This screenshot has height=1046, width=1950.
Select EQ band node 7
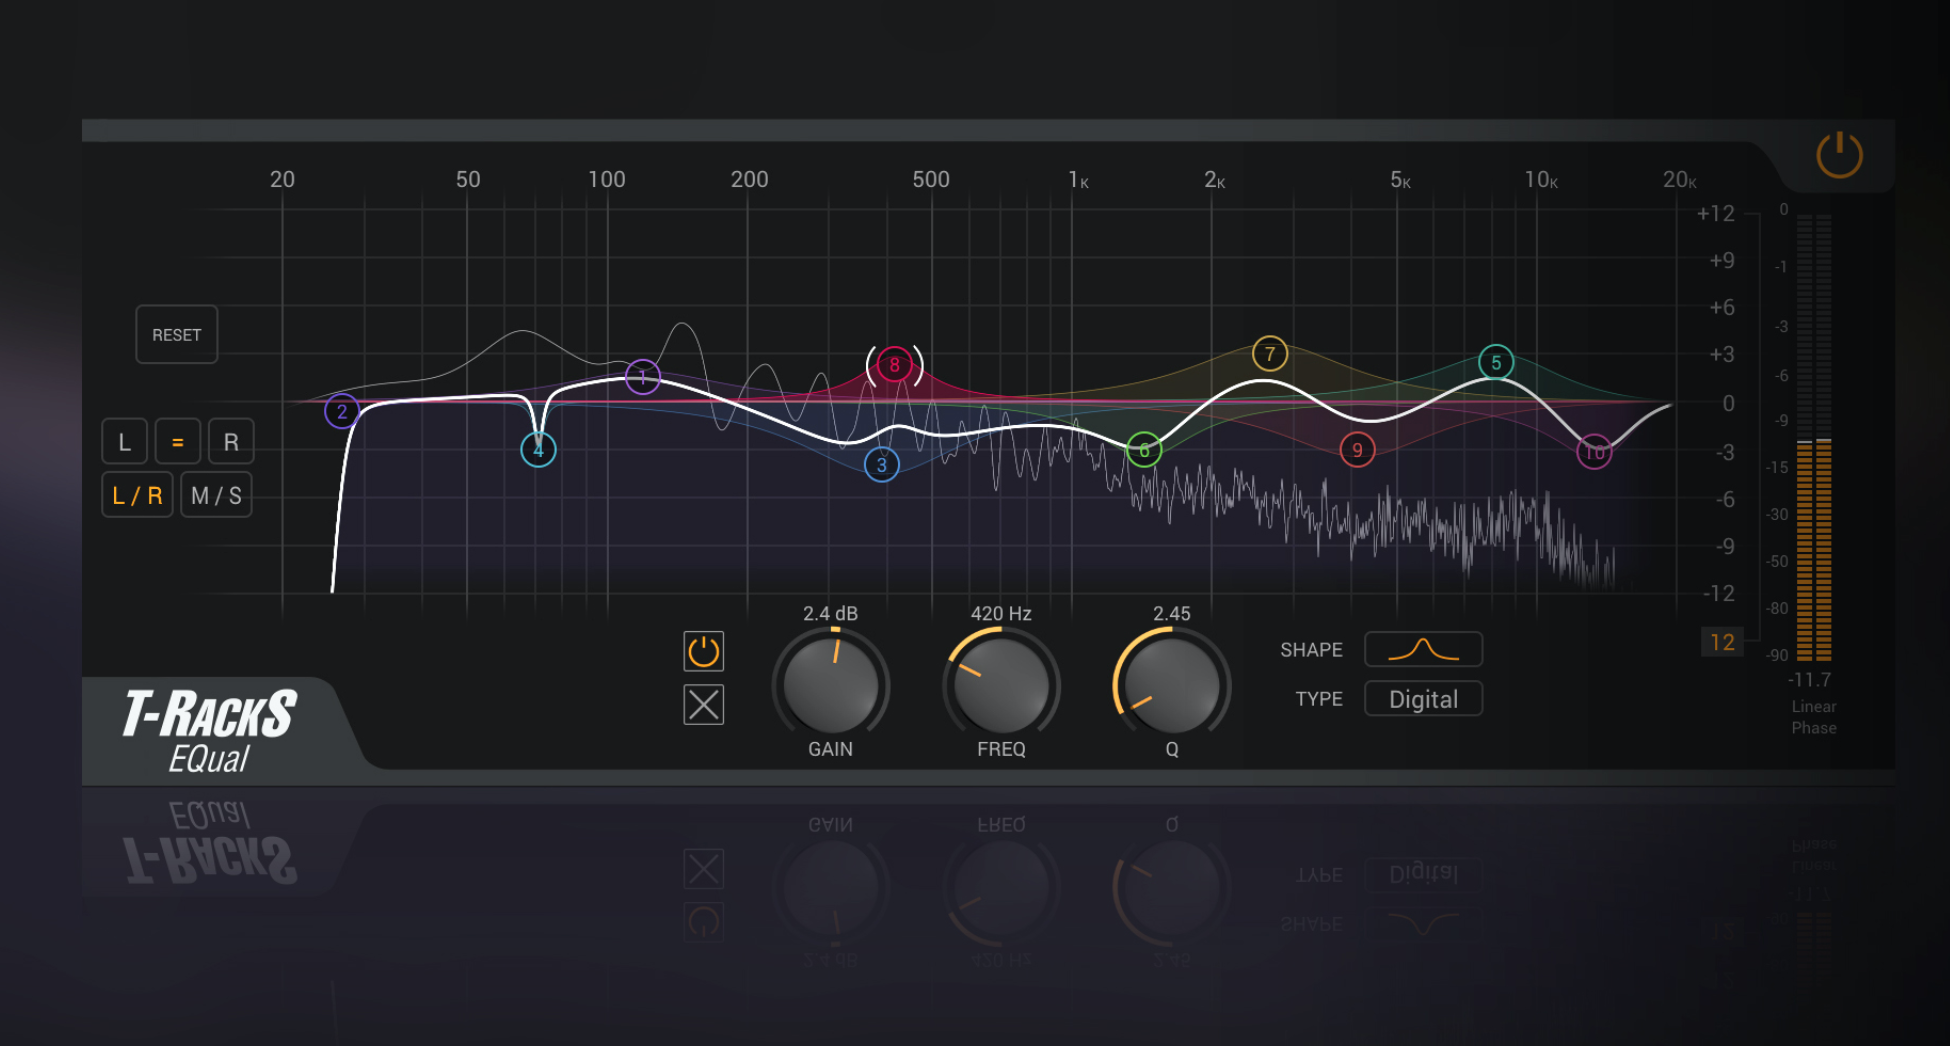pyautogui.click(x=1270, y=354)
